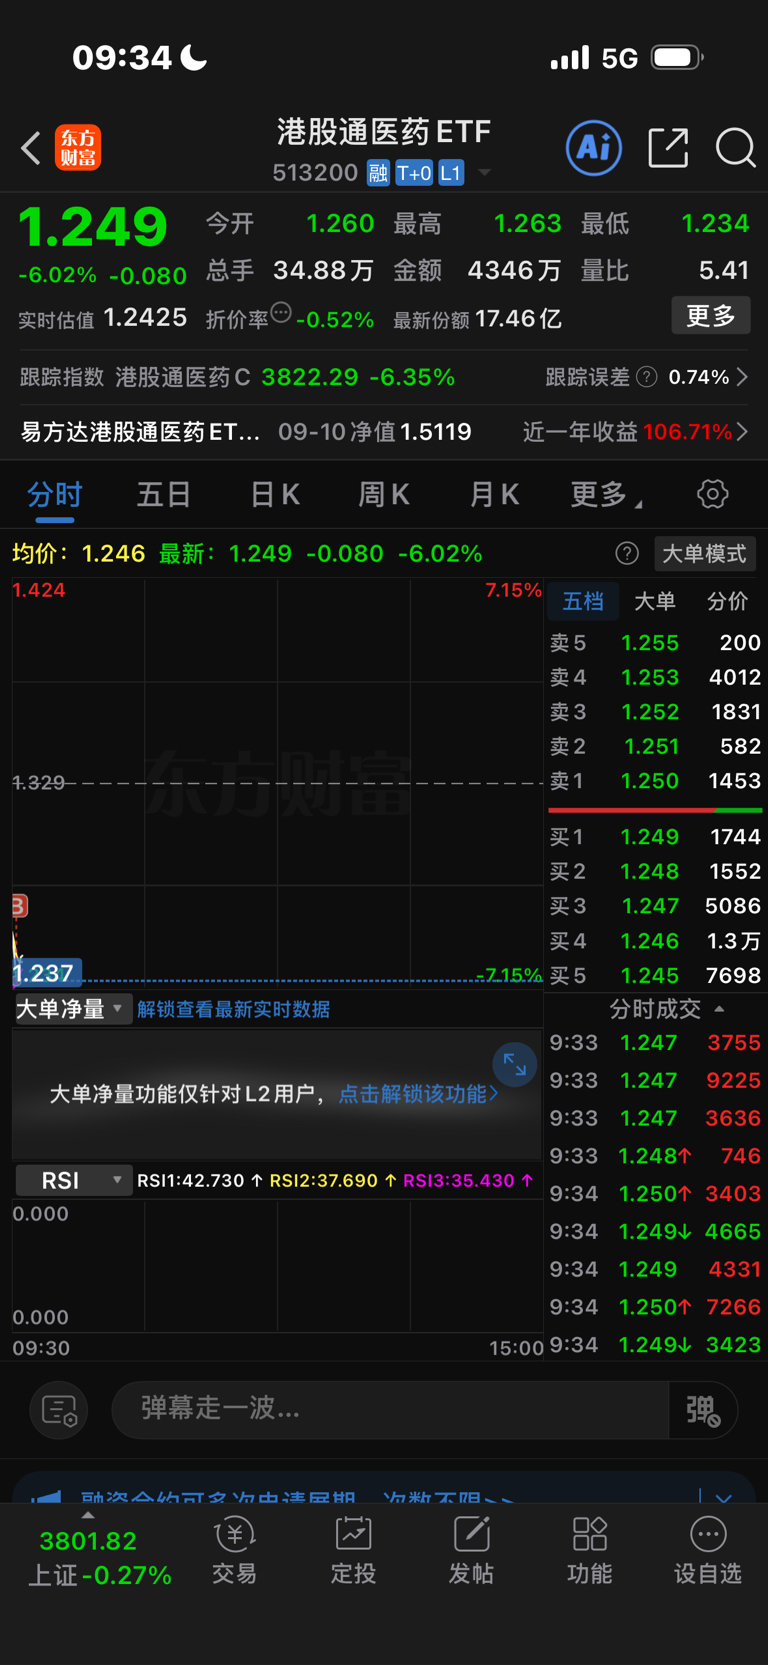The height and width of the screenshot is (1665, 769).
Task: Open the AI assistant icon
Action: pyautogui.click(x=594, y=148)
